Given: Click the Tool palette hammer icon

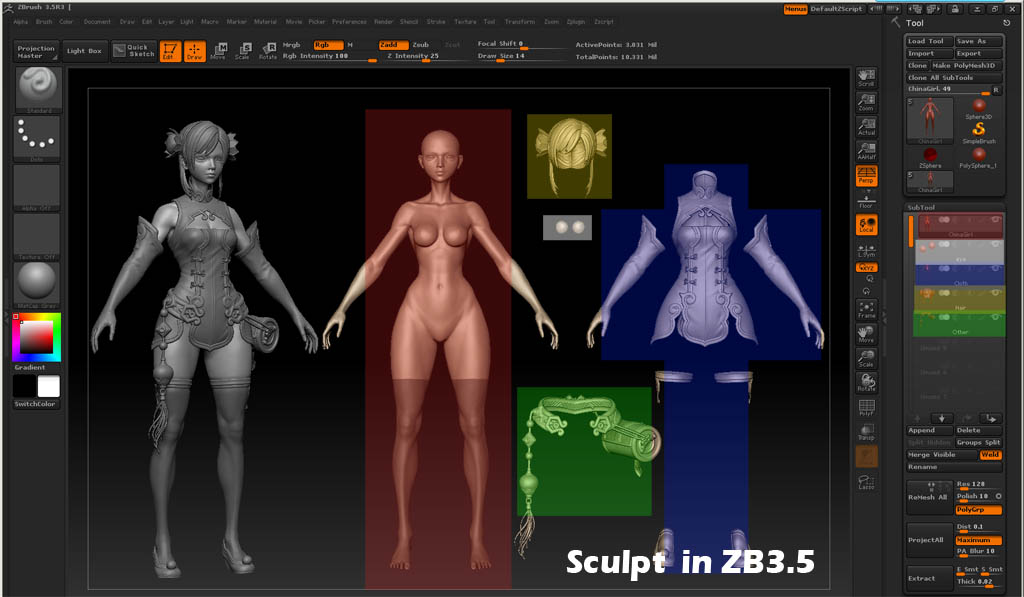Looking at the screenshot, I should (895, 22).
